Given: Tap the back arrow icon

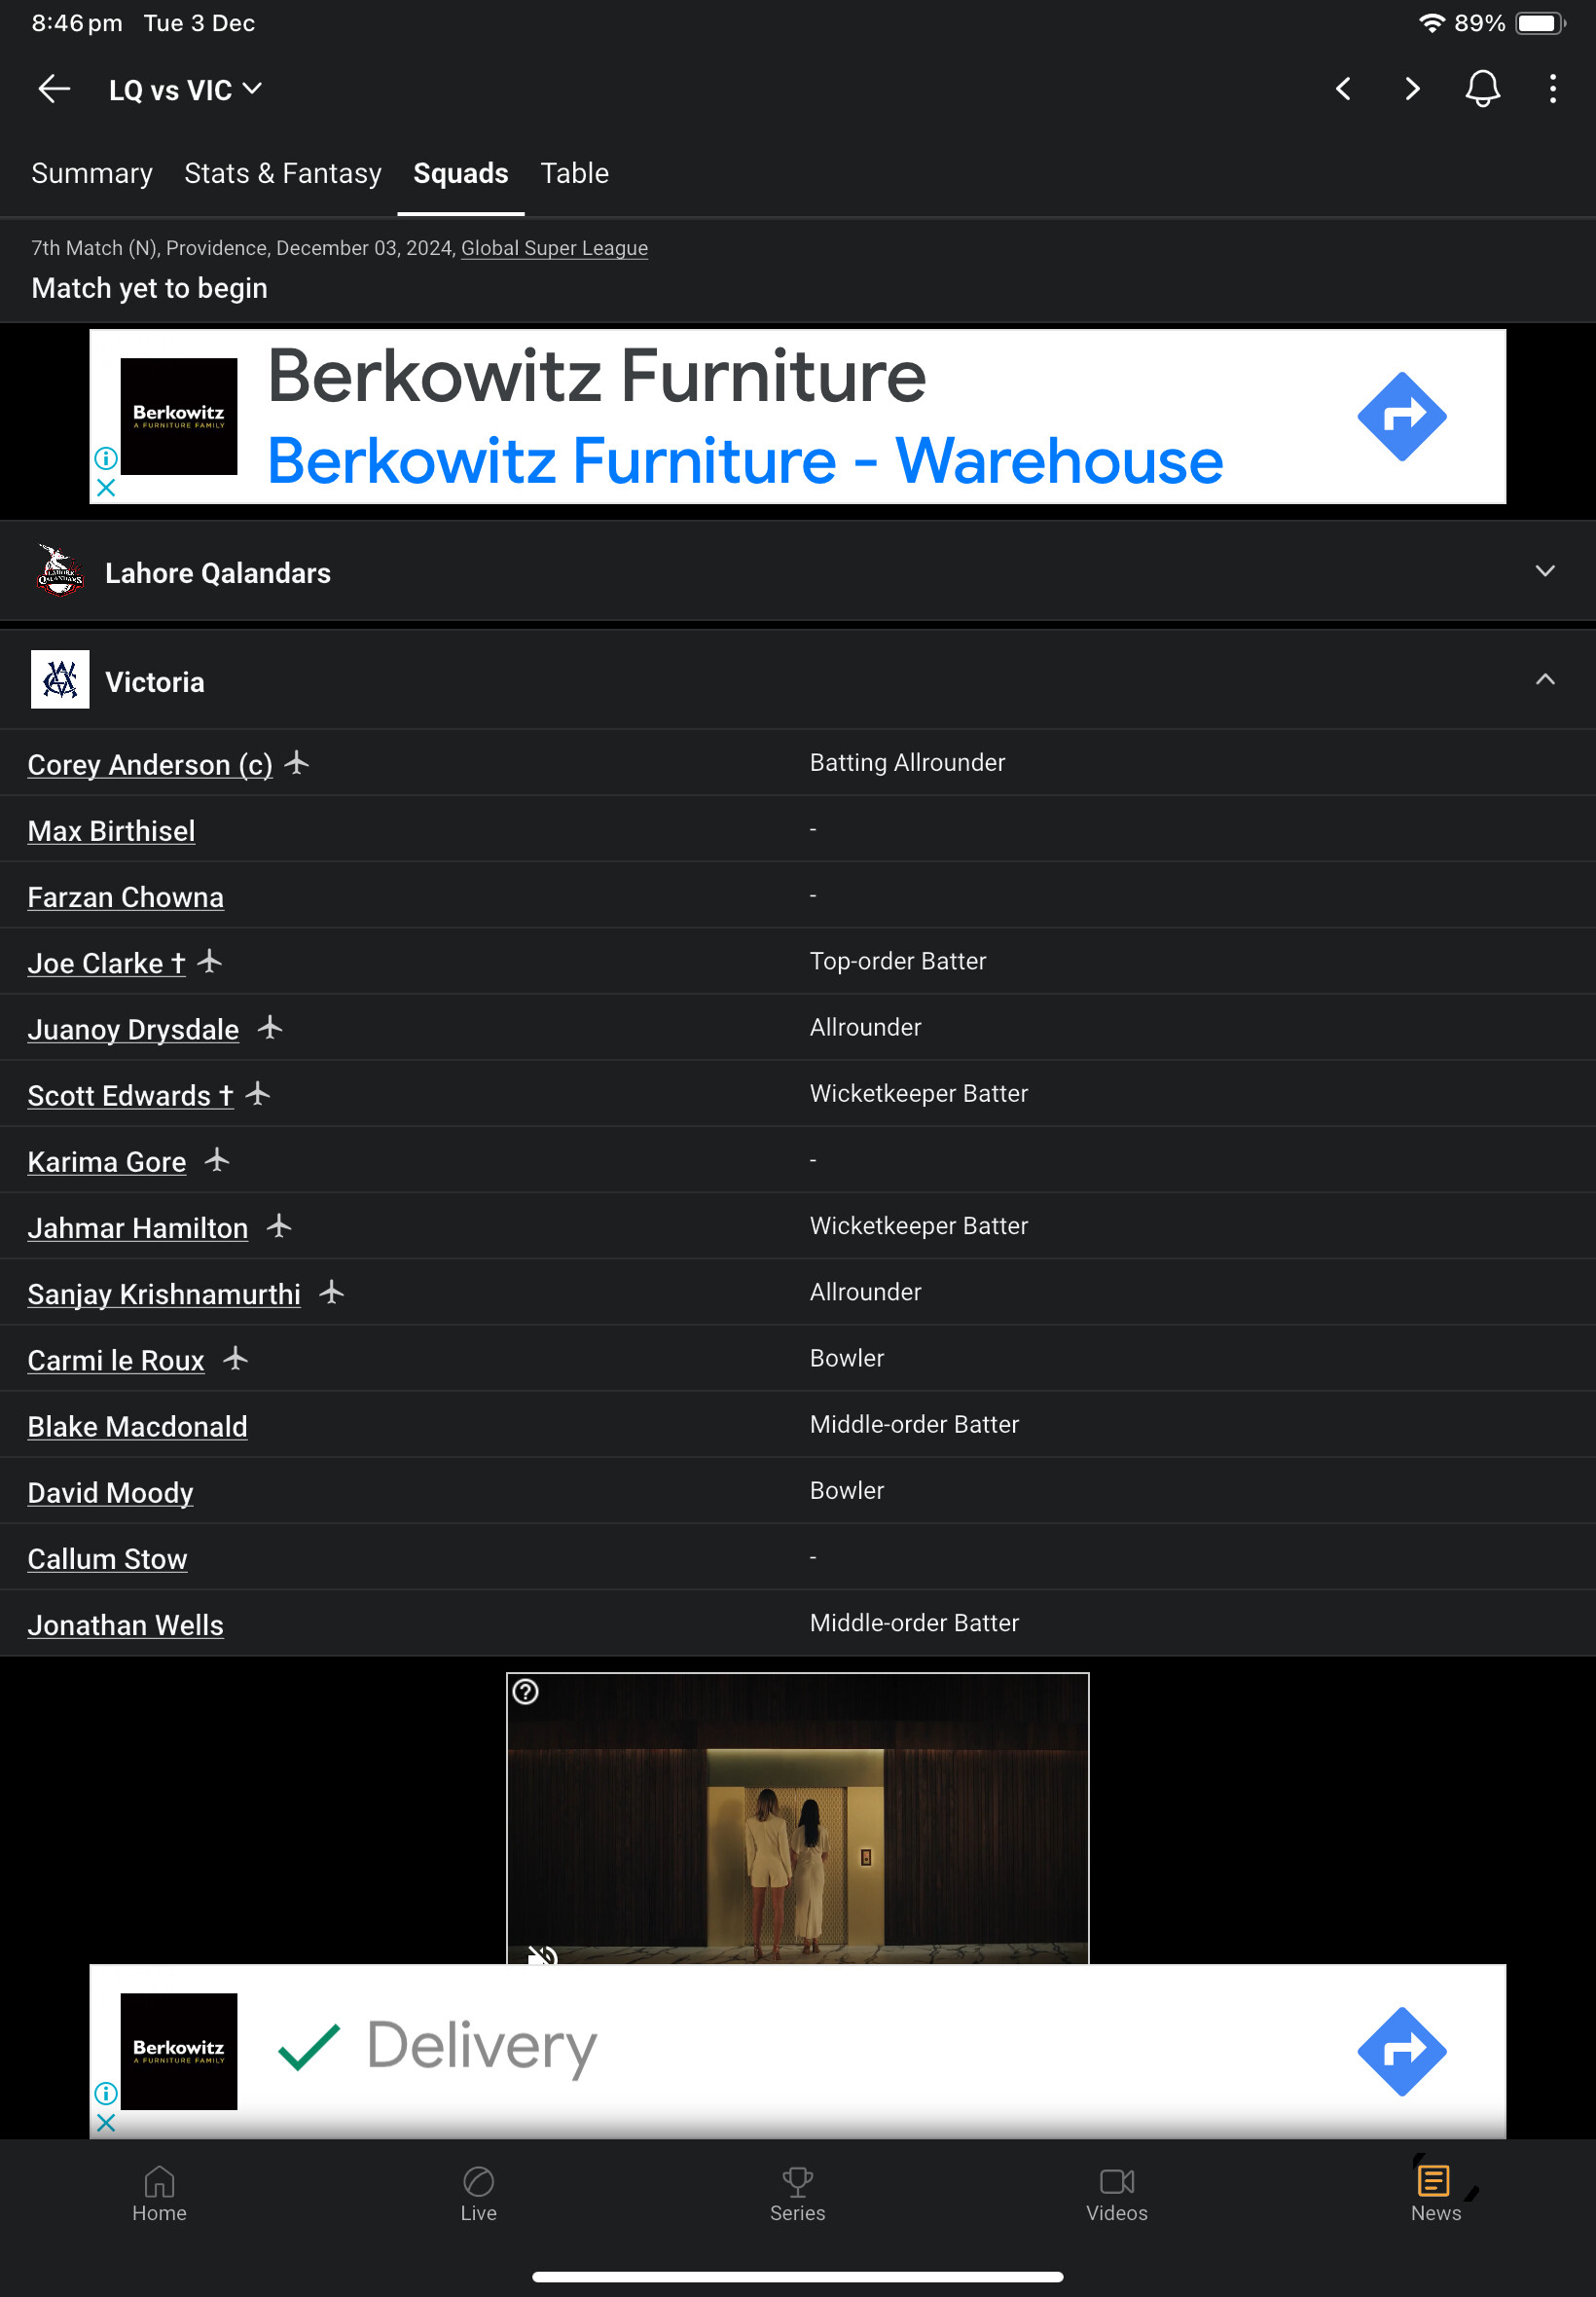Looking at the screenshot, I should [x=54, y=89].
